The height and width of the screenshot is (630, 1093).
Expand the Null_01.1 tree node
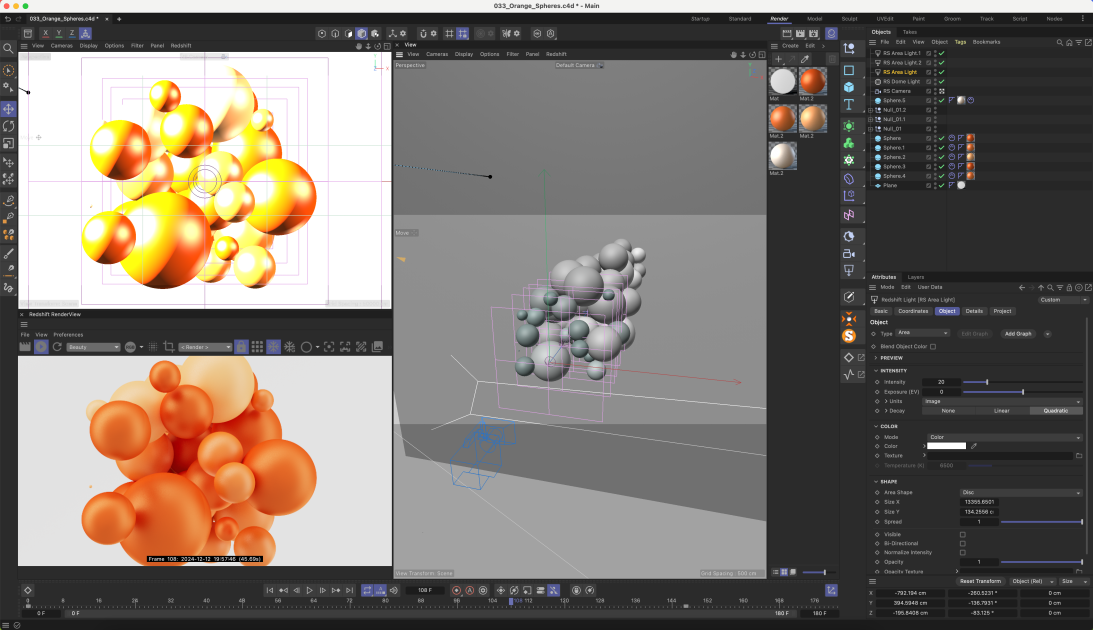(871, 119)
